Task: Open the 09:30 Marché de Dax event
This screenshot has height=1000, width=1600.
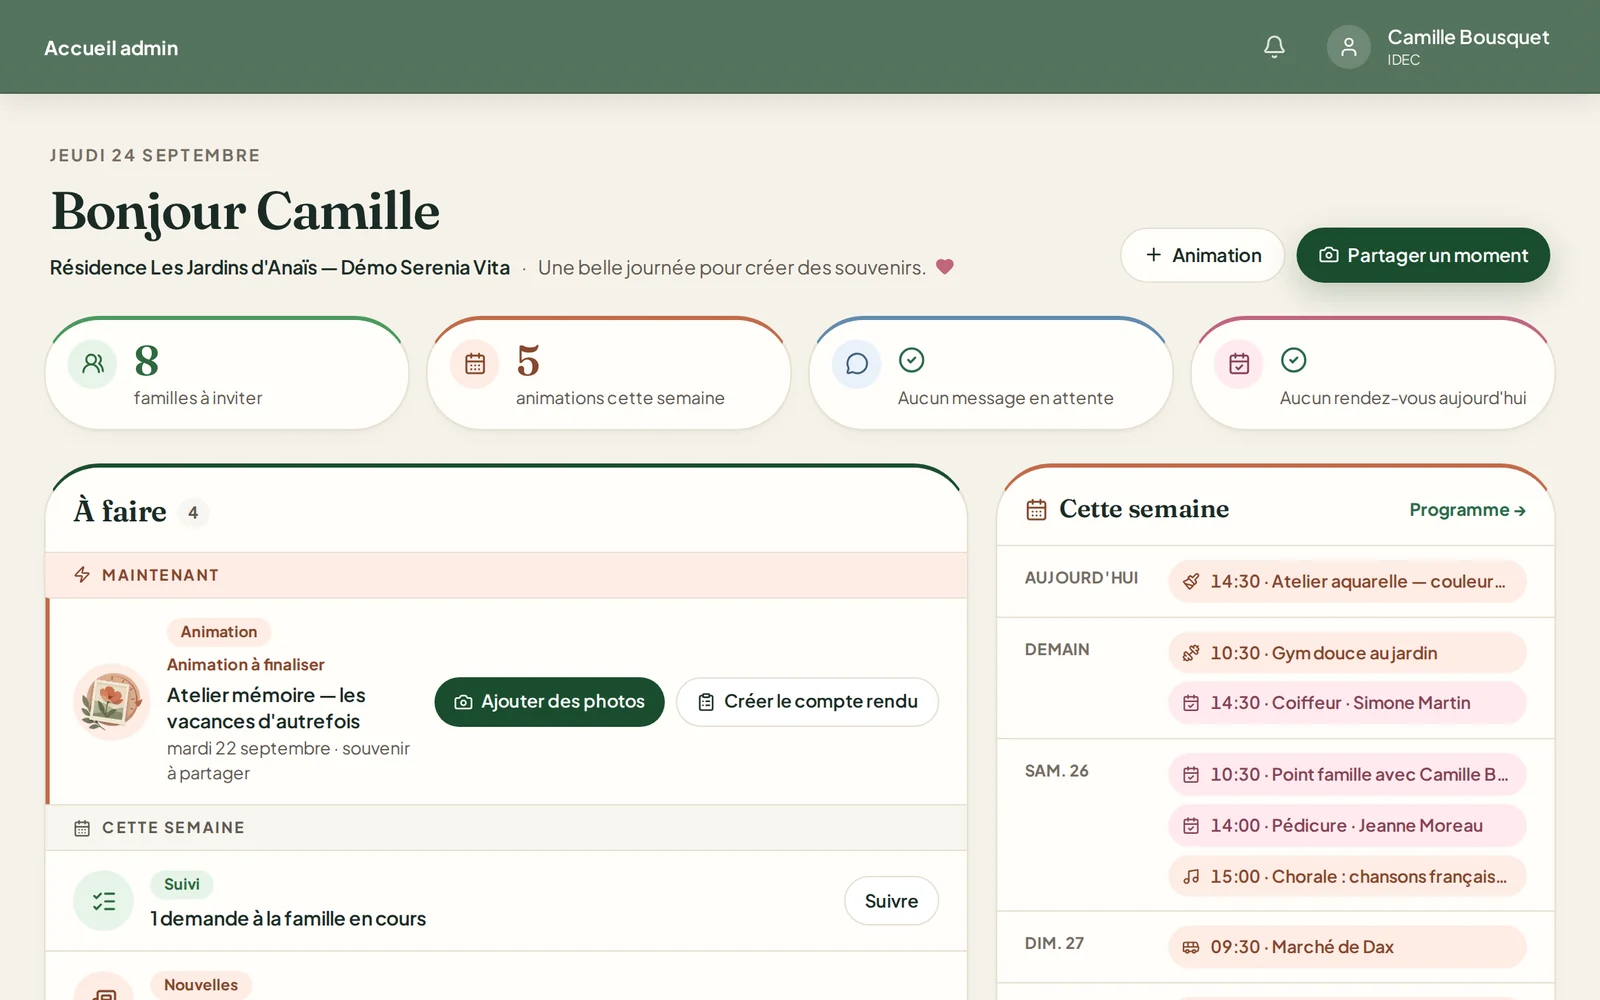Action: [x=1347, y=947]
